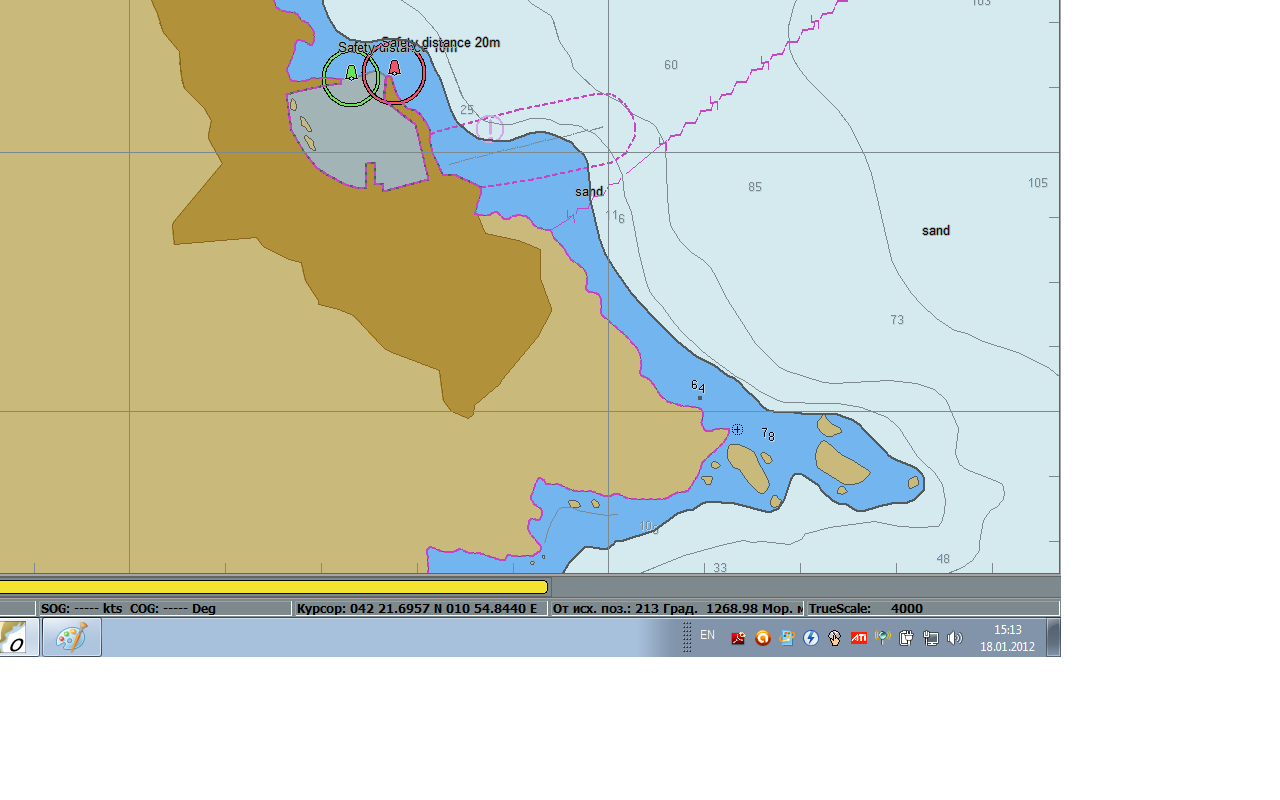The height and width of the screenshot is (800, 1280).
Task: Click the TrueScale 4000 status field
Action: pyautogui.click(x=930, y=608)
